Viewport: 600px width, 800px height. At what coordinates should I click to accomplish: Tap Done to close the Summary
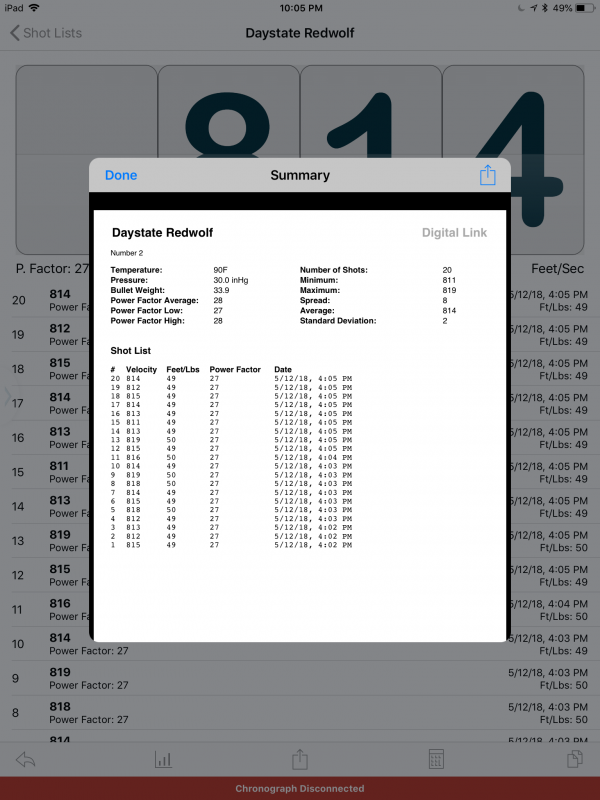121,175
